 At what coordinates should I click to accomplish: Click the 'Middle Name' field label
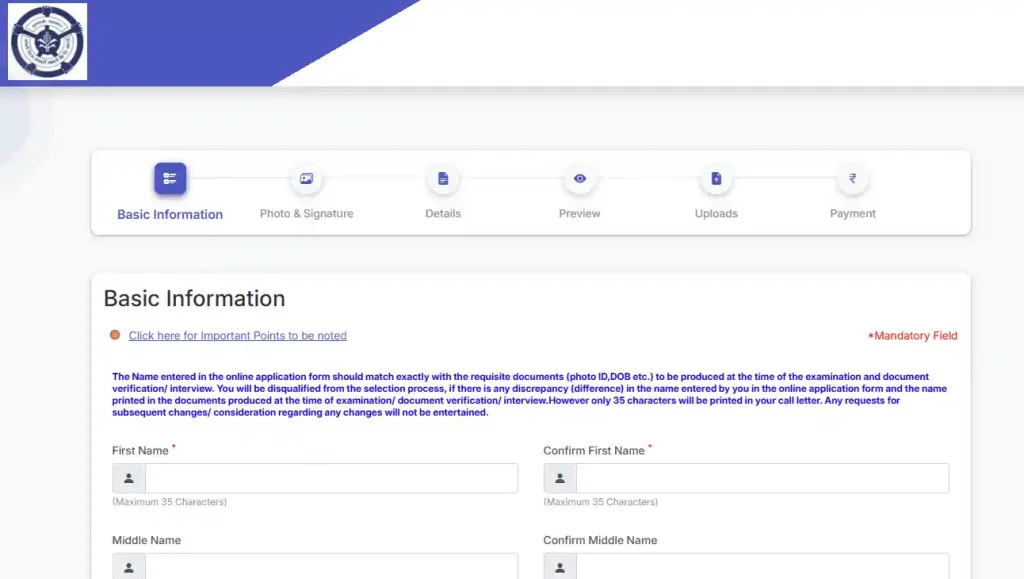pyautogui.click(x=146, y=540)
